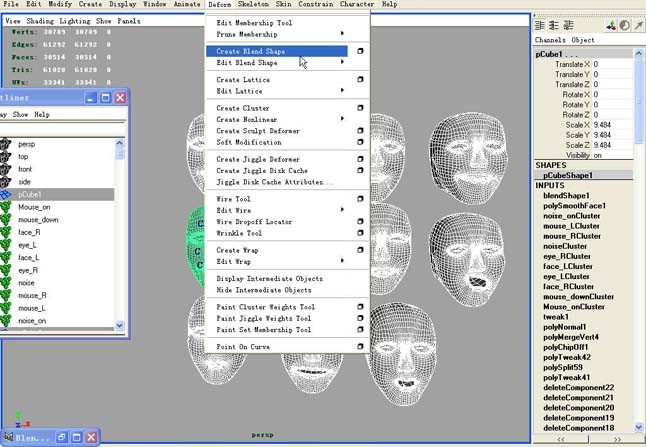Screen dimensions: 646x447
Task: Click the Translate X value field
Action: click(x=612, y=64)
